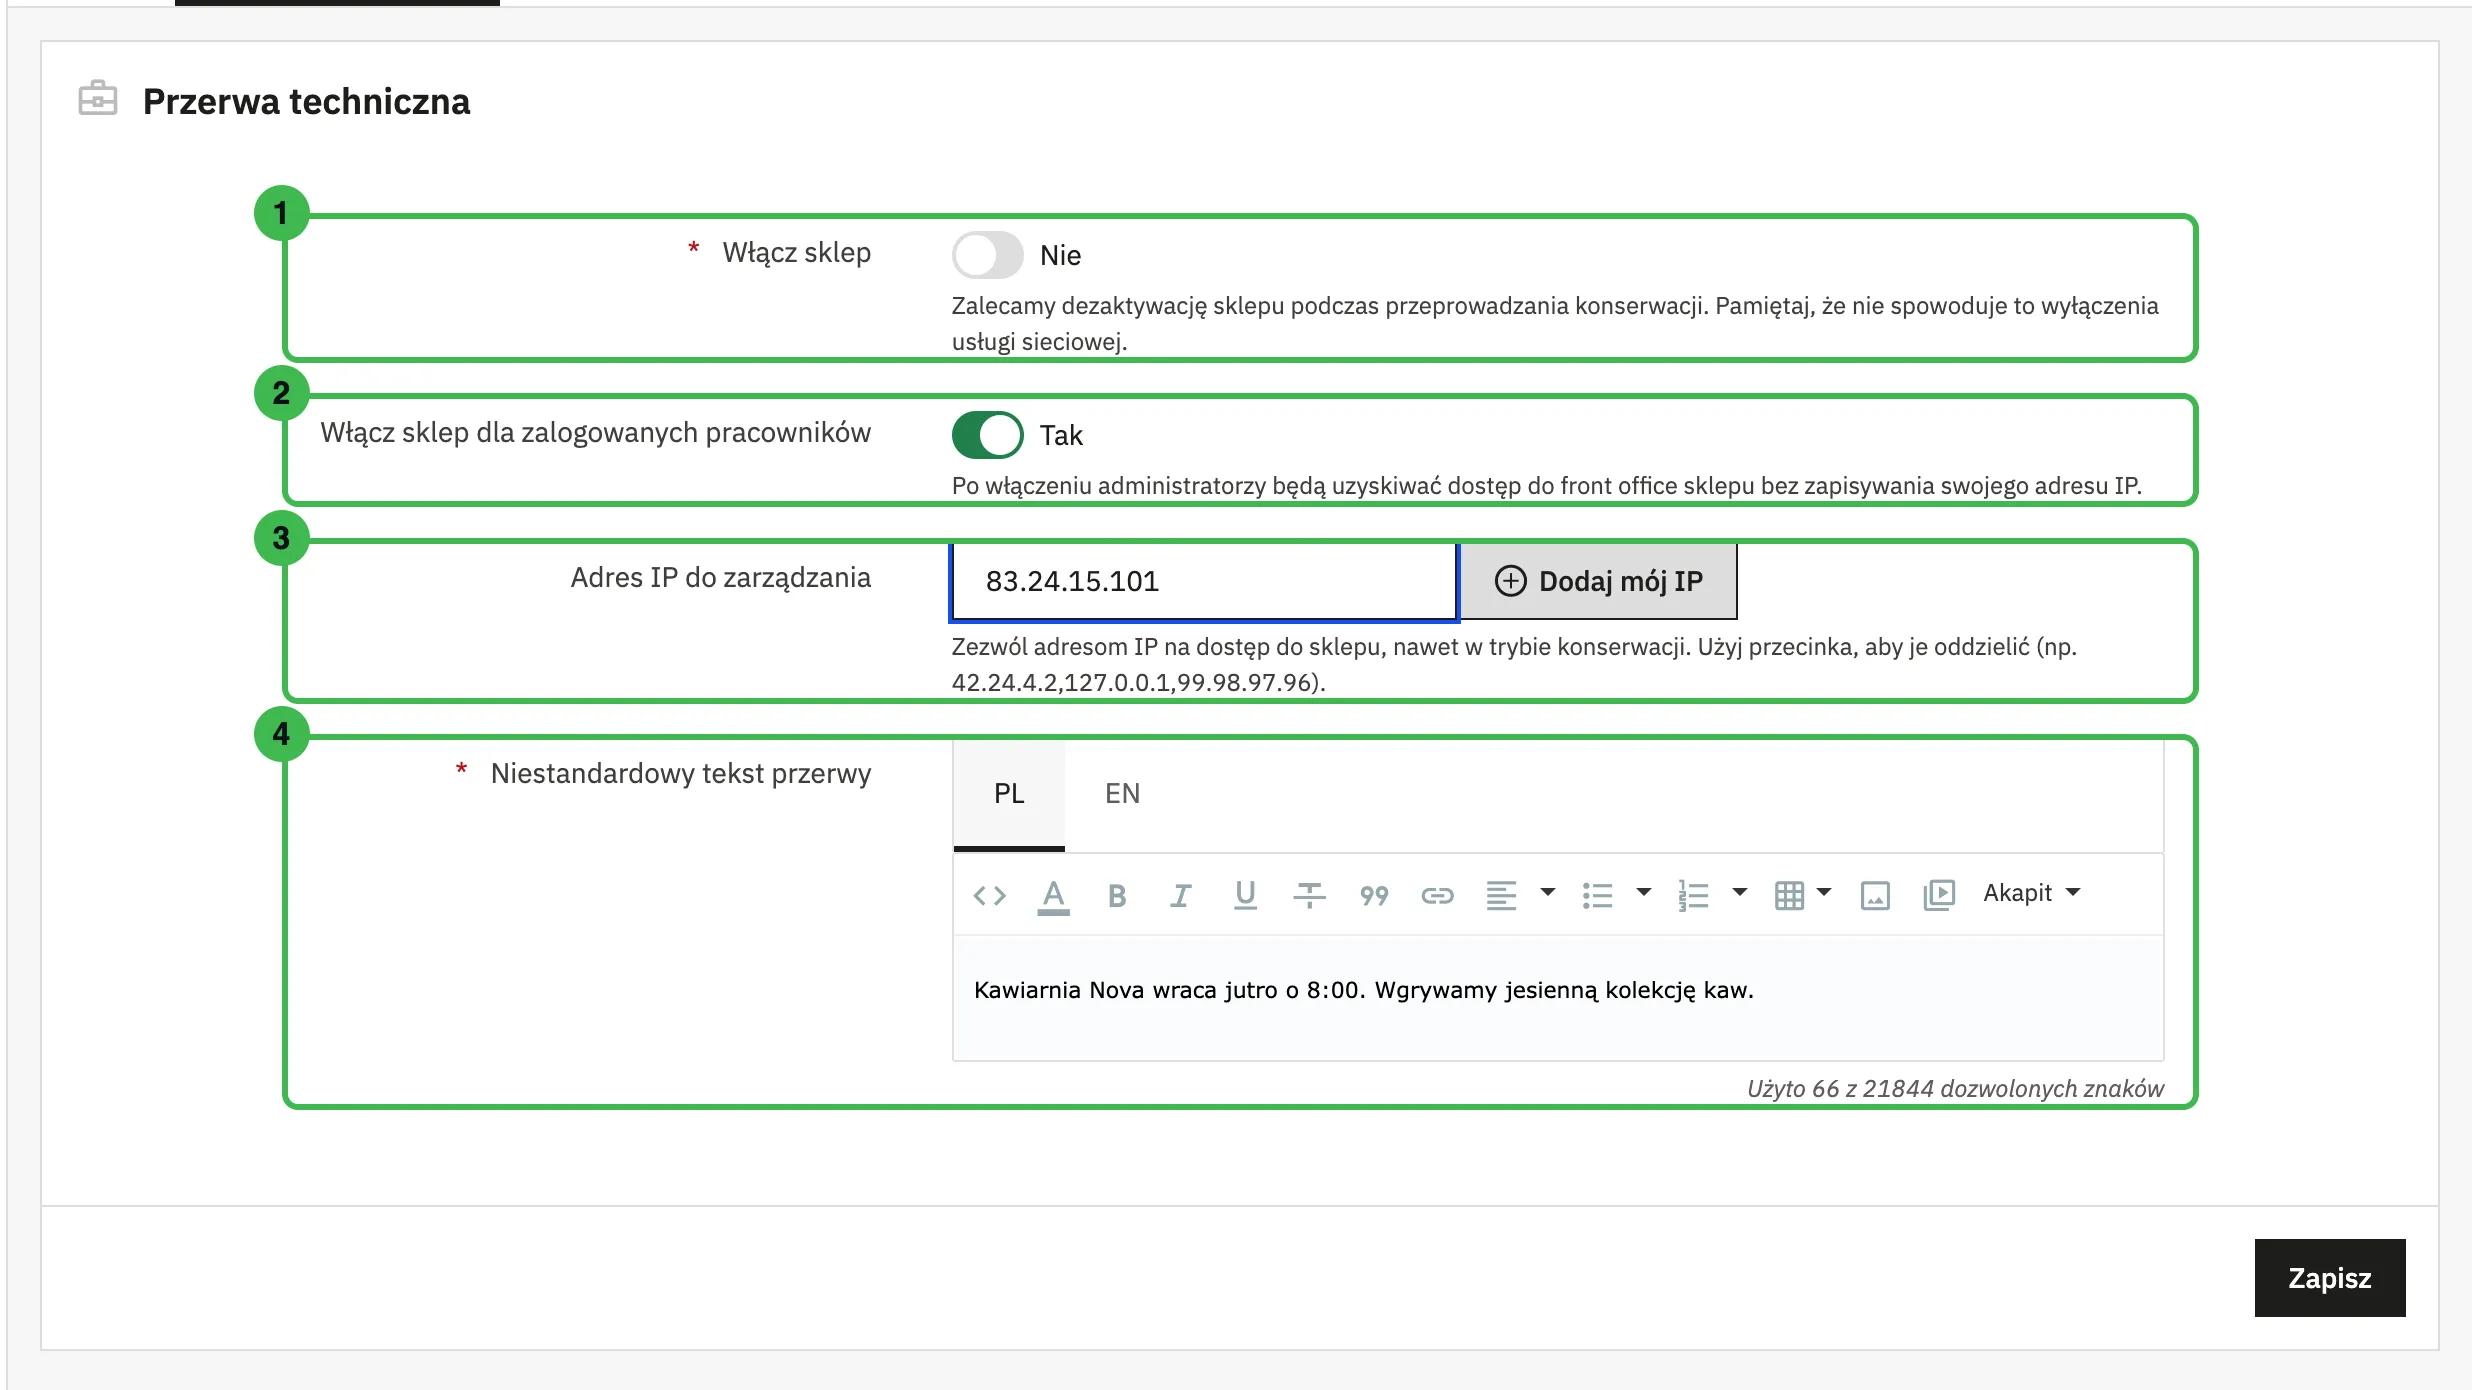Screen dimensions: 2472x1390
Task: Expand the alignment options arrow
Action: (x=1548, y=892)
